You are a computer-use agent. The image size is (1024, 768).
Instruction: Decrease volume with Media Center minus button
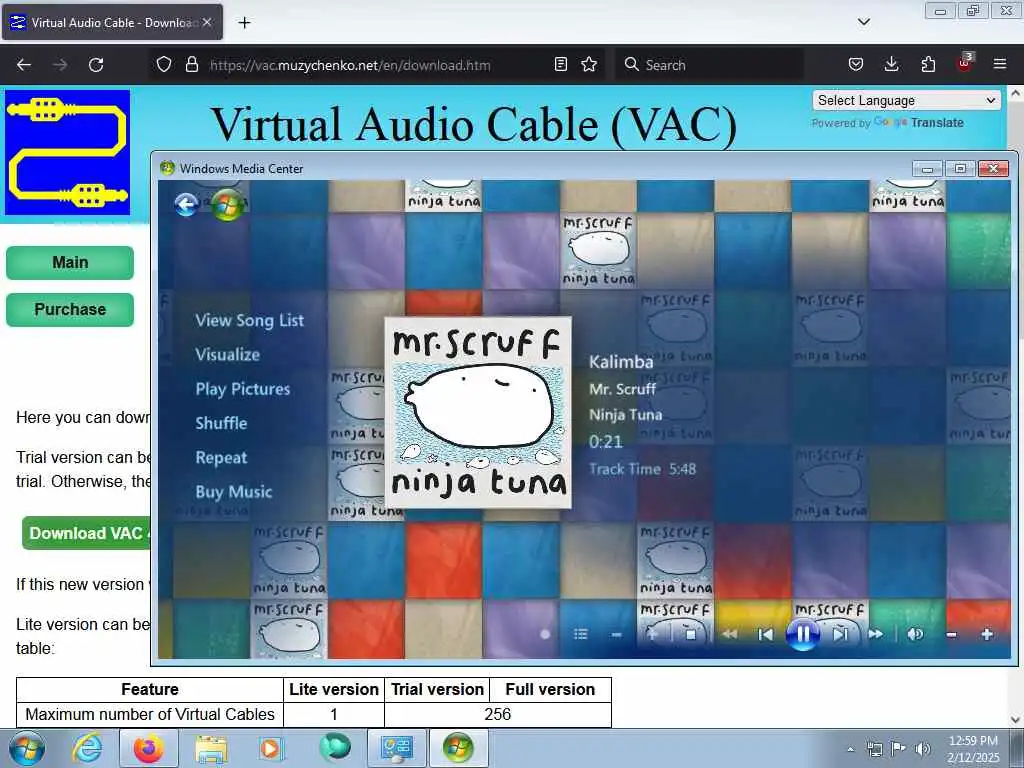952,634
